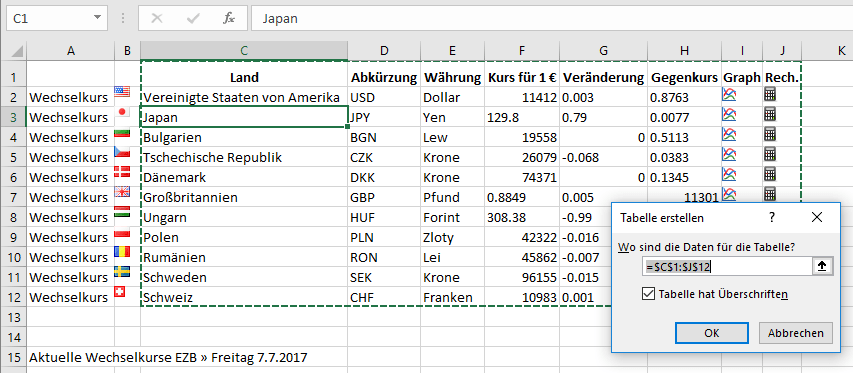The image size is (853, 373).
Task: Click the graph icon in the Bulgarien row
Action: coord(729,134)
